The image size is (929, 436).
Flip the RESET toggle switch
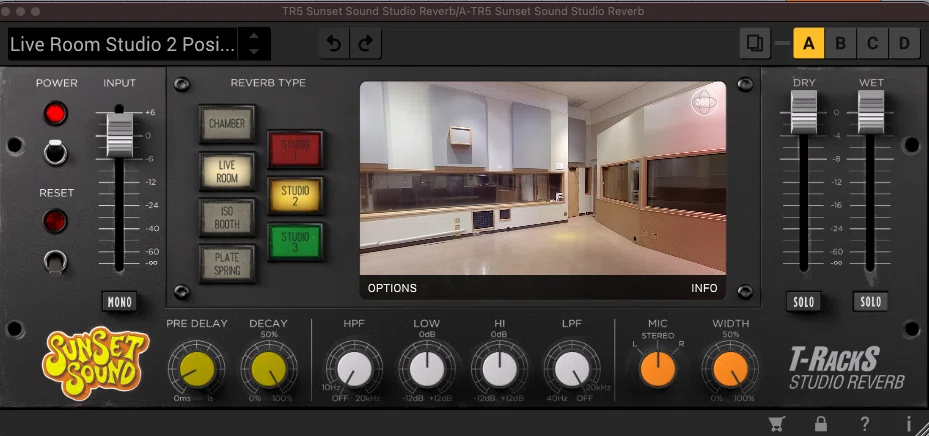(x=55, y=261)
